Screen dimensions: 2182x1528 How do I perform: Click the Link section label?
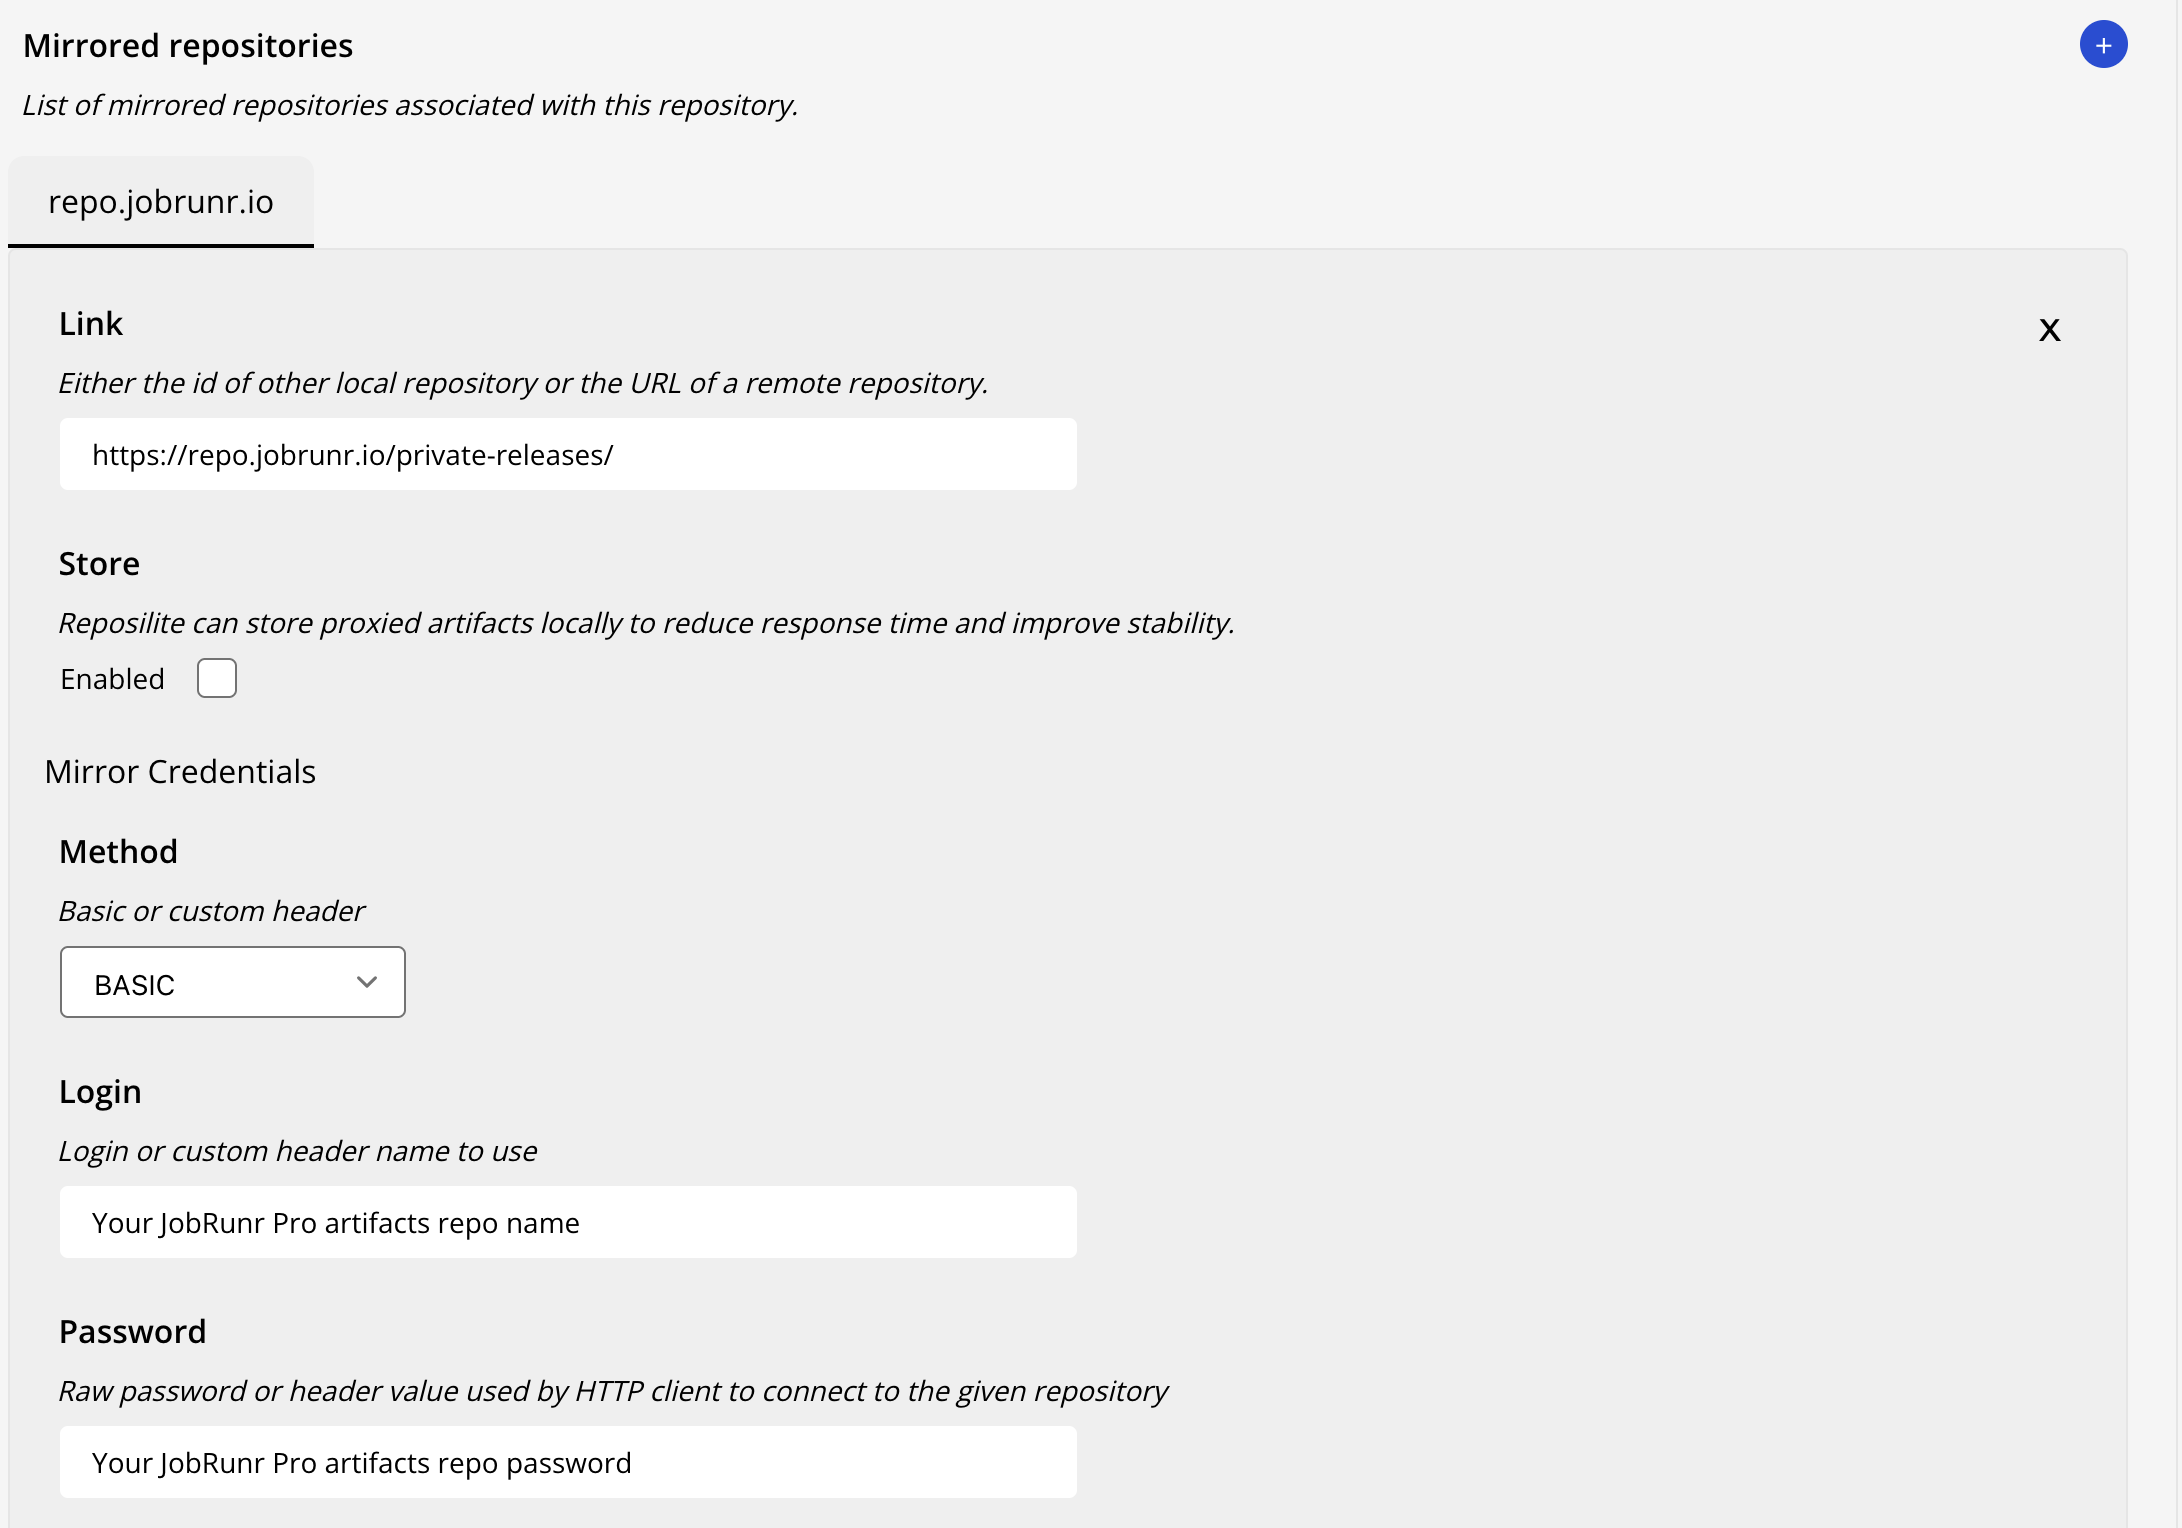(91, 324)
